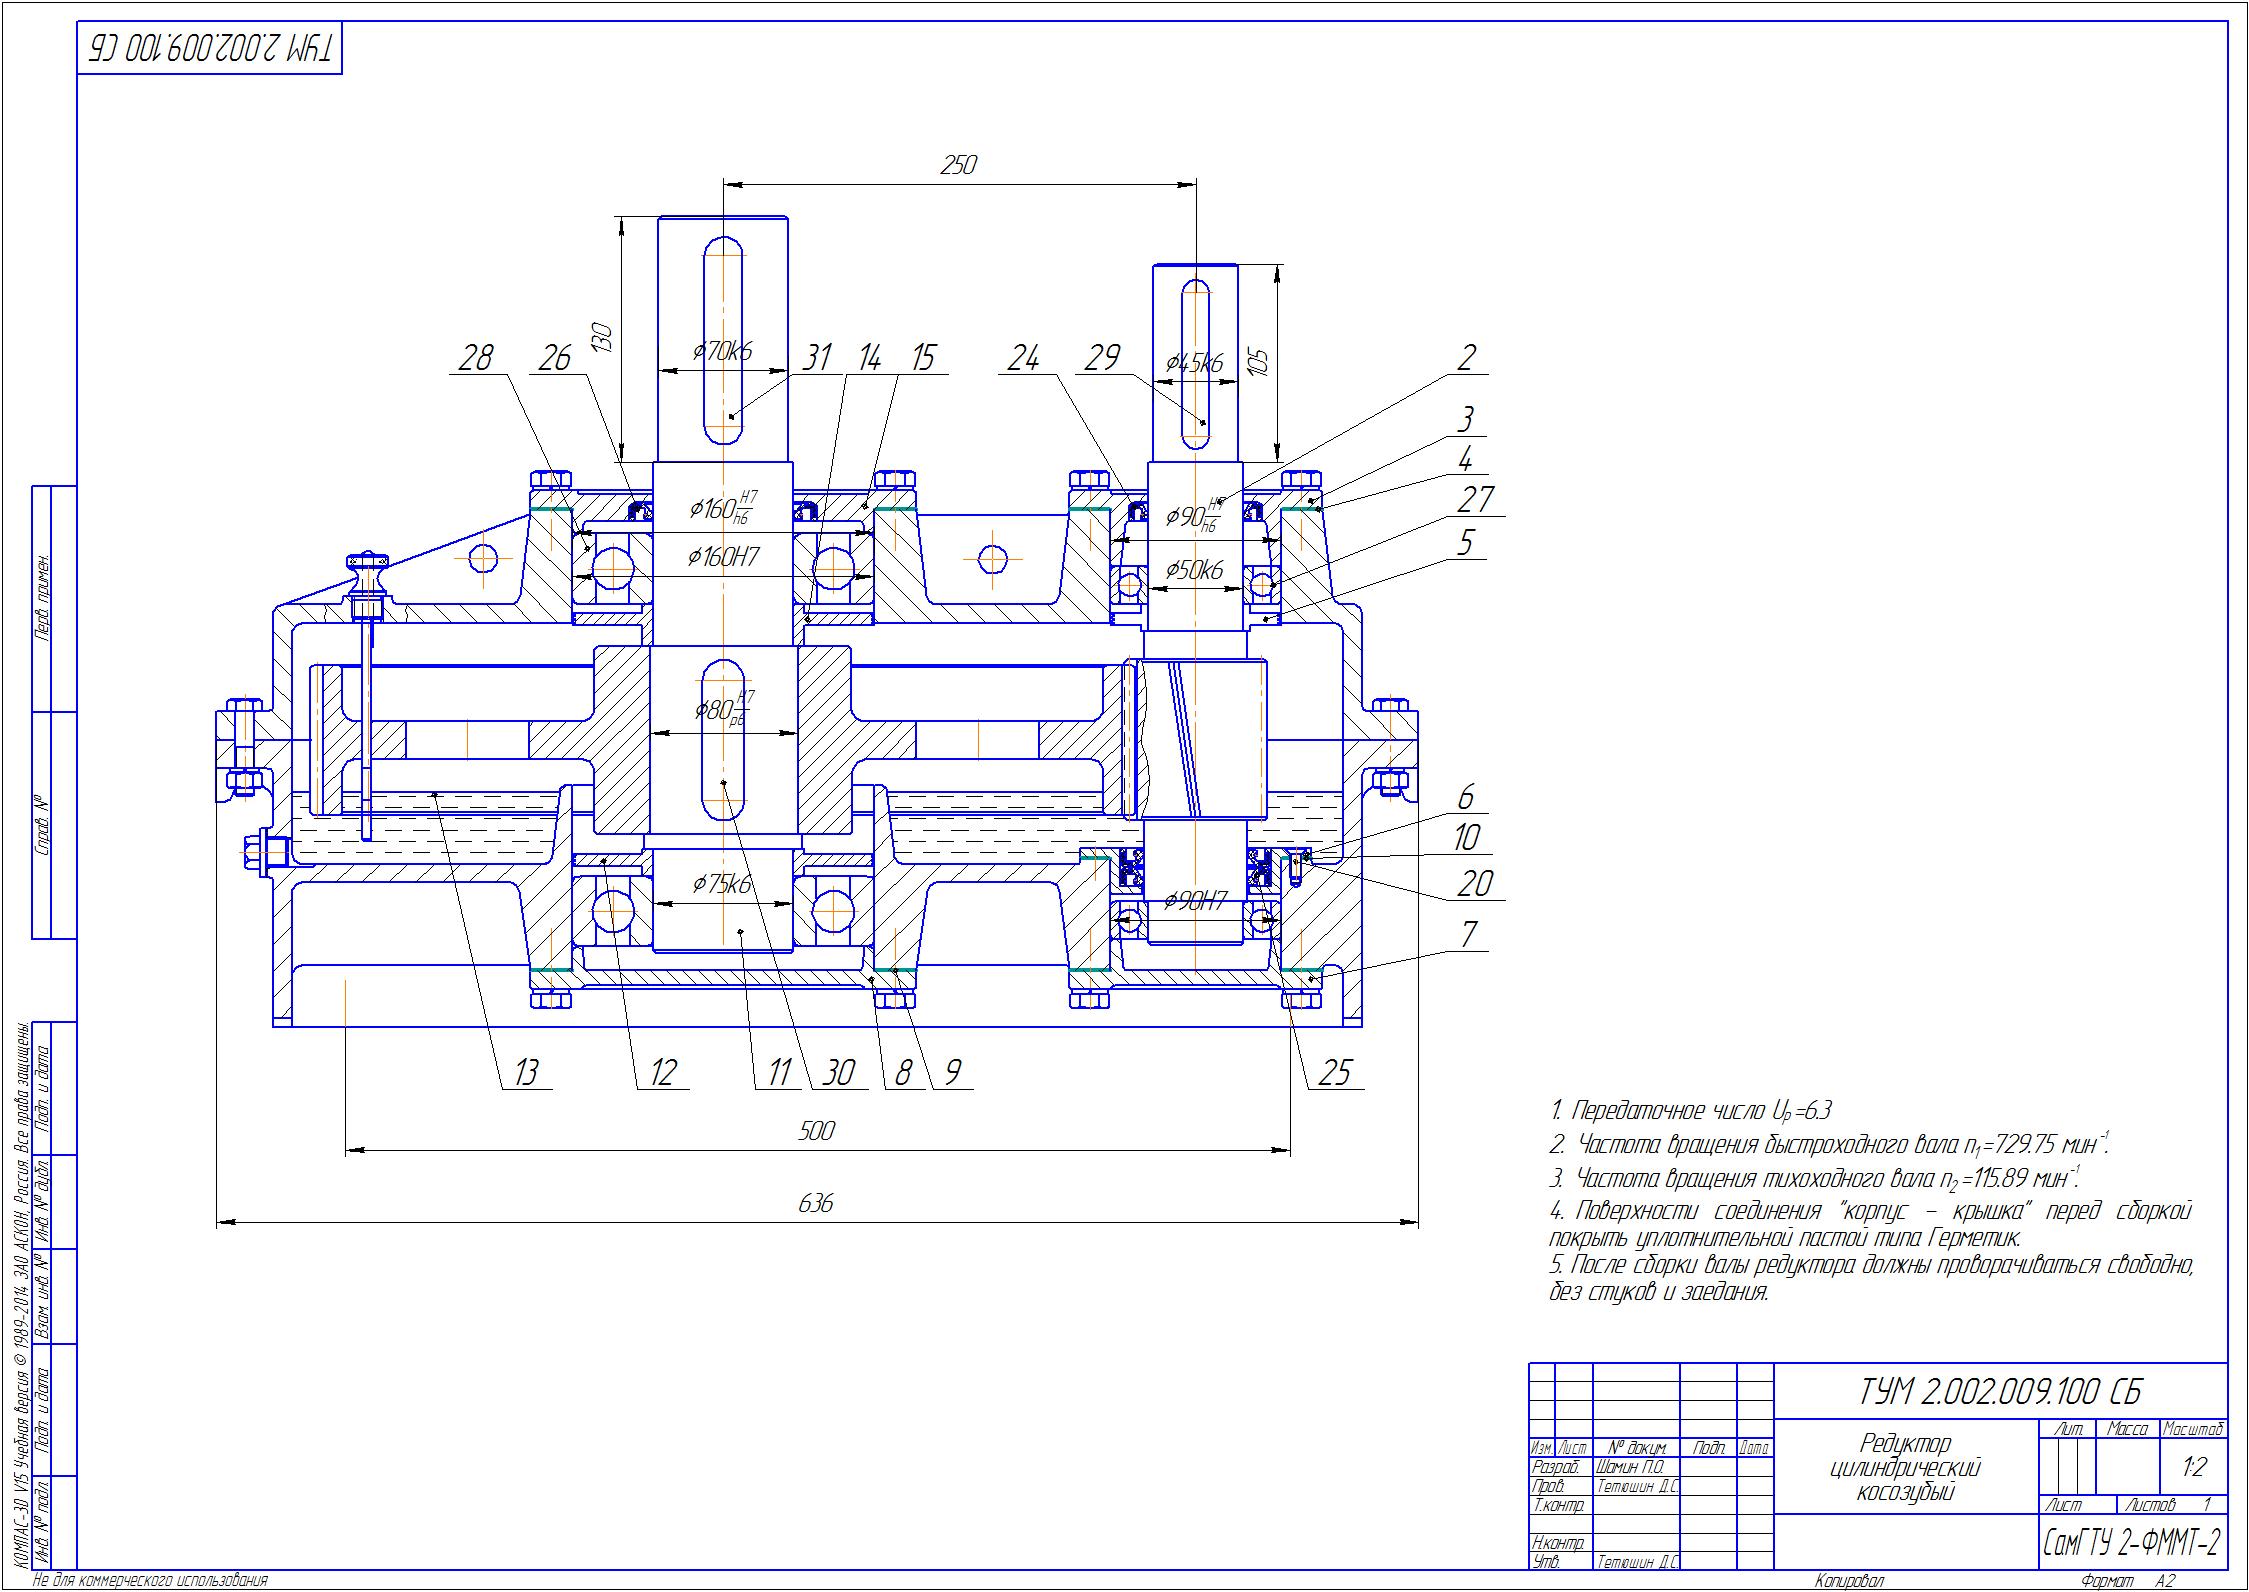This screenshot has width=2249, height=1592.
Task: Select part callout number 4
Action: pyautogui.click(x=1466, y=459)
